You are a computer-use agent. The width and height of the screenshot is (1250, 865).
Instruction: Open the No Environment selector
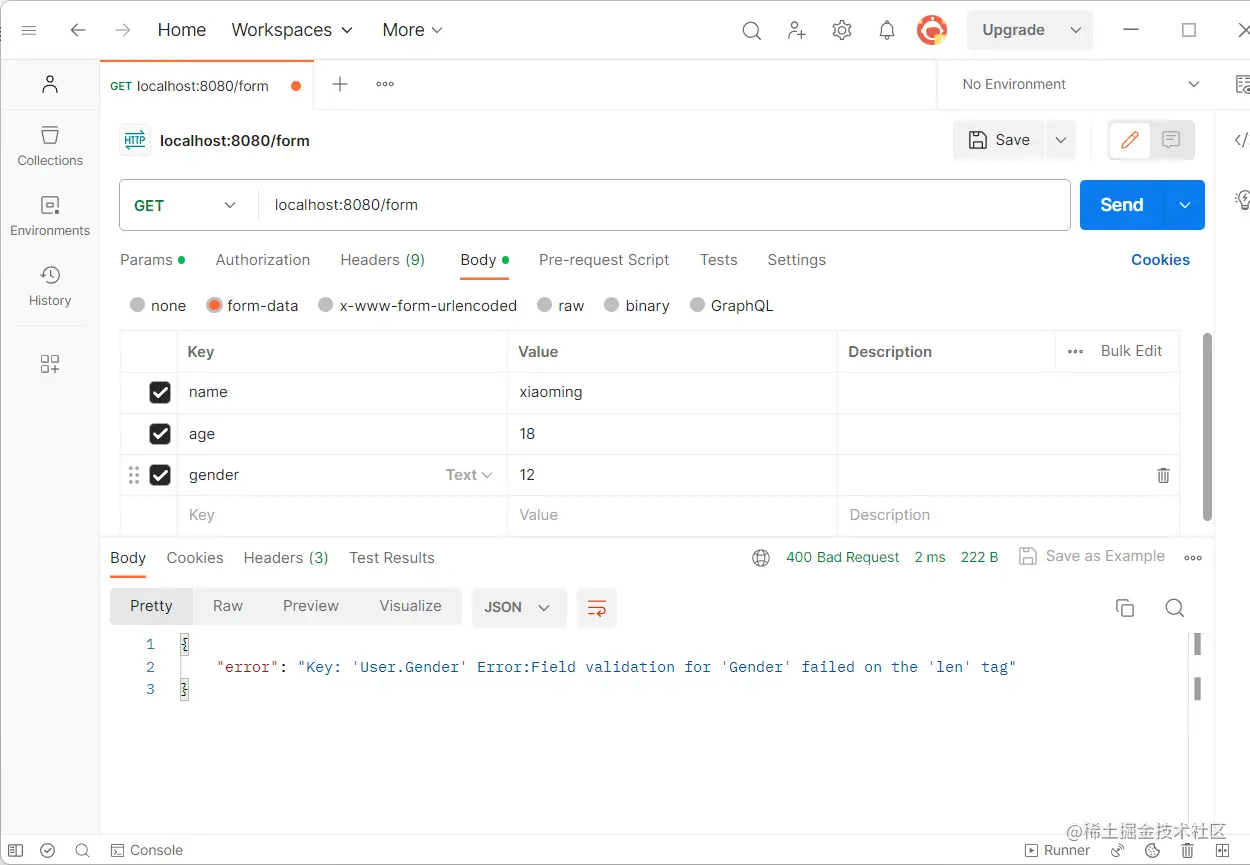1080,84
